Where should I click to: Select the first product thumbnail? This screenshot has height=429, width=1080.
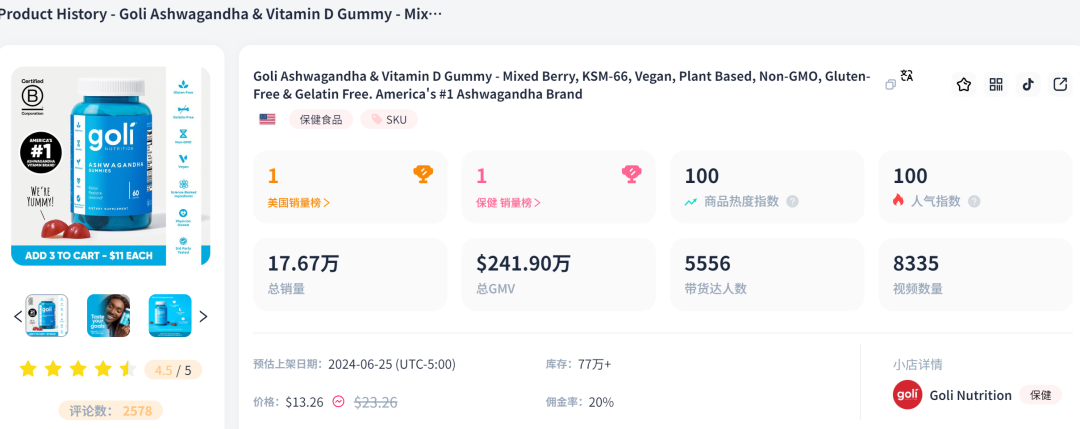47,316
